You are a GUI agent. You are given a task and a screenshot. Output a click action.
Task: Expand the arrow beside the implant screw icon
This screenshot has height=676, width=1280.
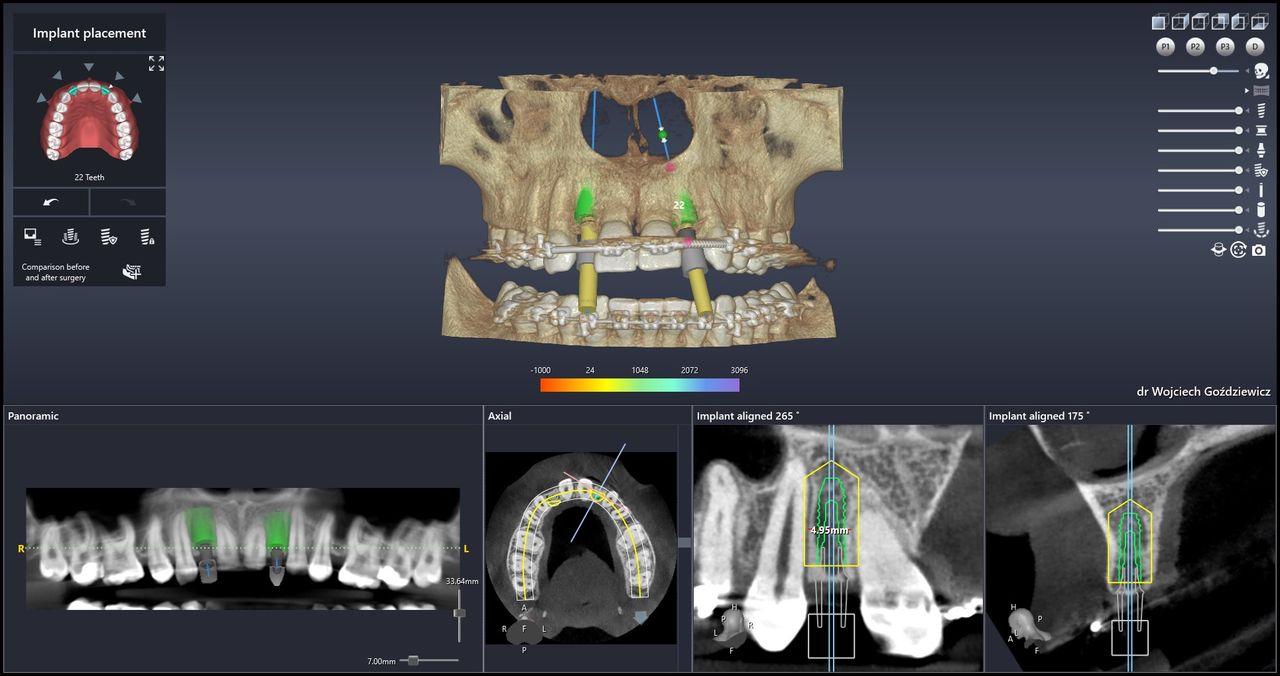(x=1248, y=111)
